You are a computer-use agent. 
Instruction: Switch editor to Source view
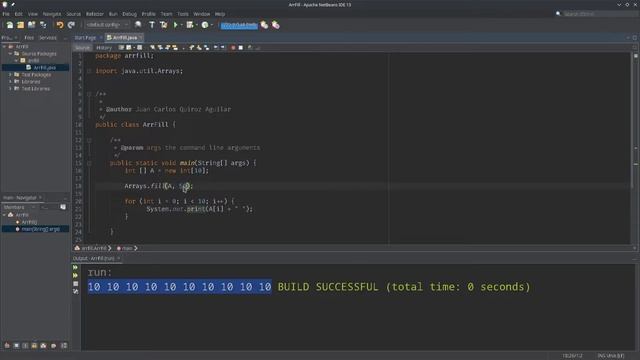coord(82,48)
